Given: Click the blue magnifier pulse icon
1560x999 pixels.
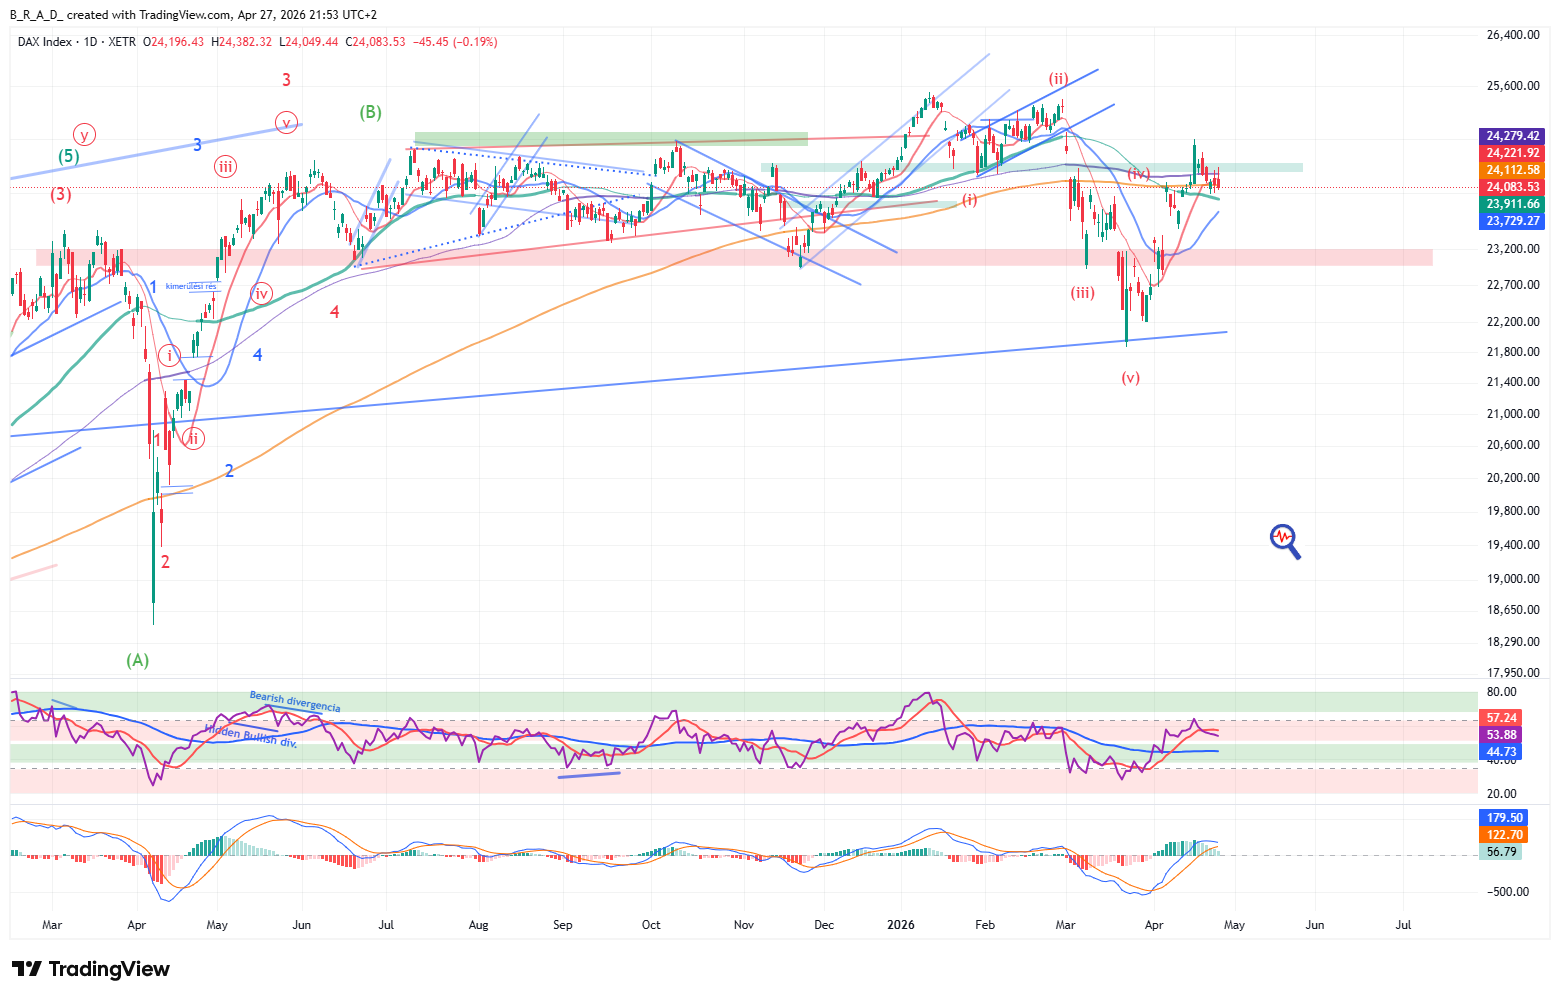Looking at the screenshot, I should (1285, 540).
